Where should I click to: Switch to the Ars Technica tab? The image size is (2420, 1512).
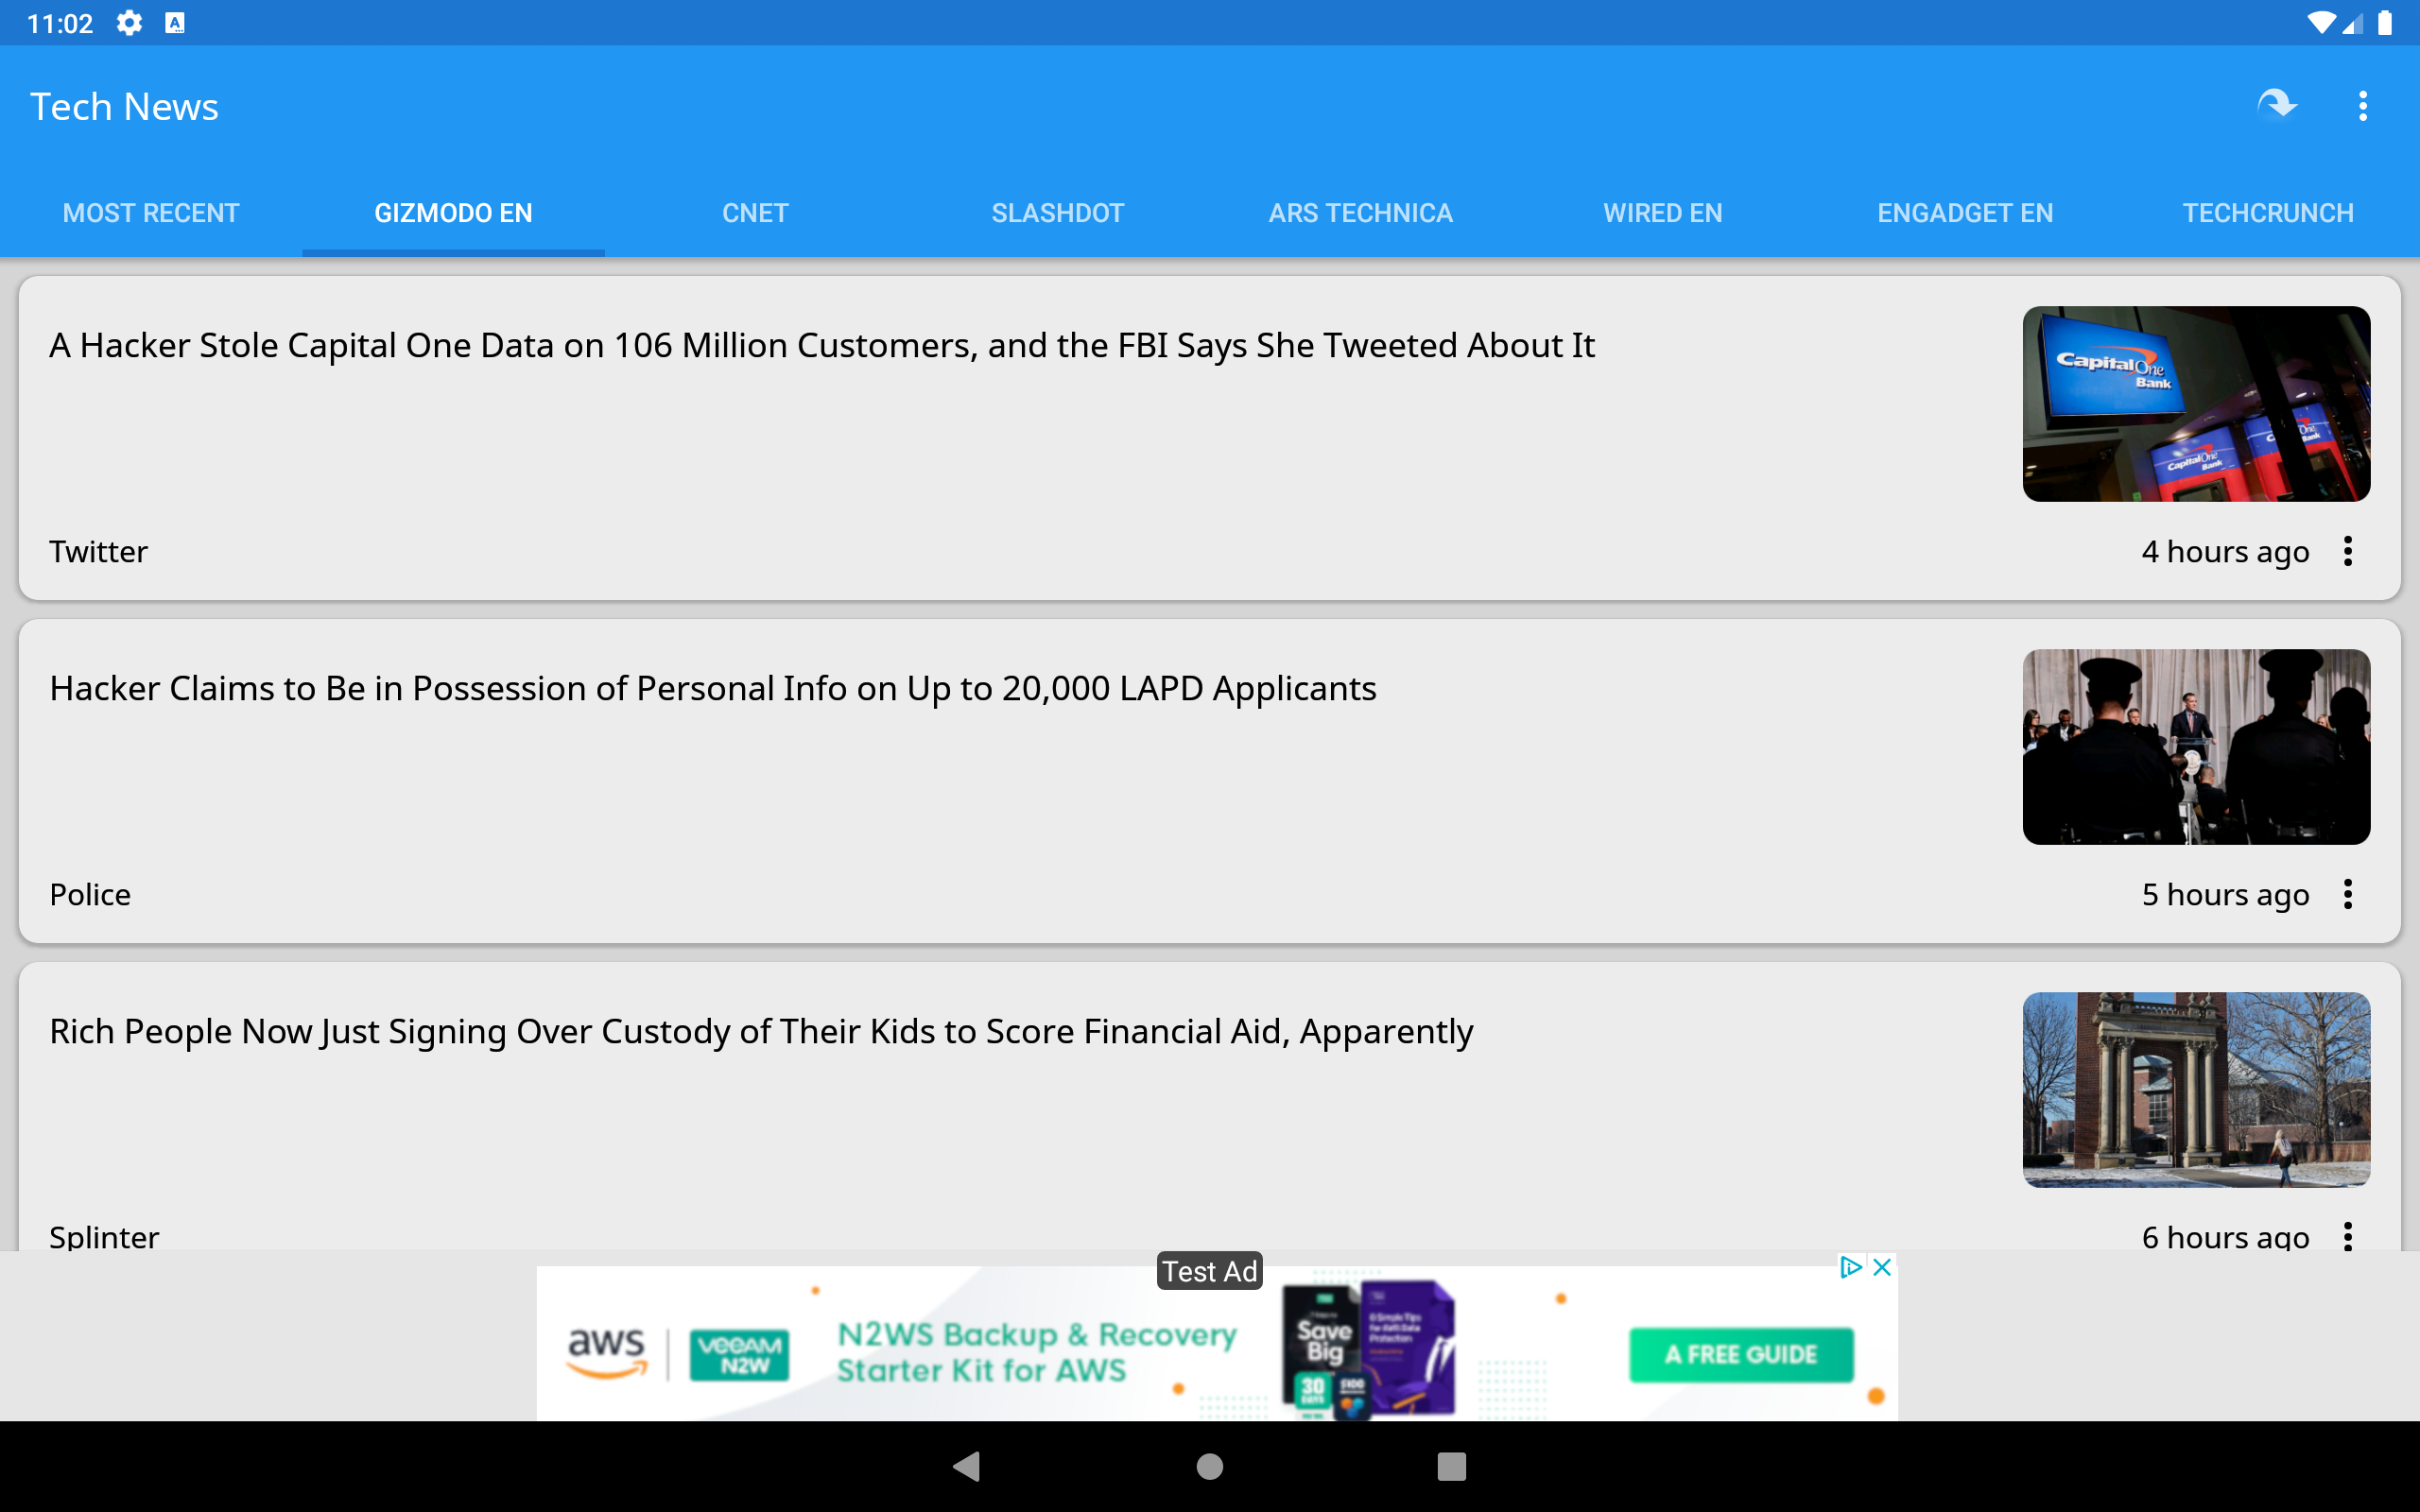[x=1361, y=213]
